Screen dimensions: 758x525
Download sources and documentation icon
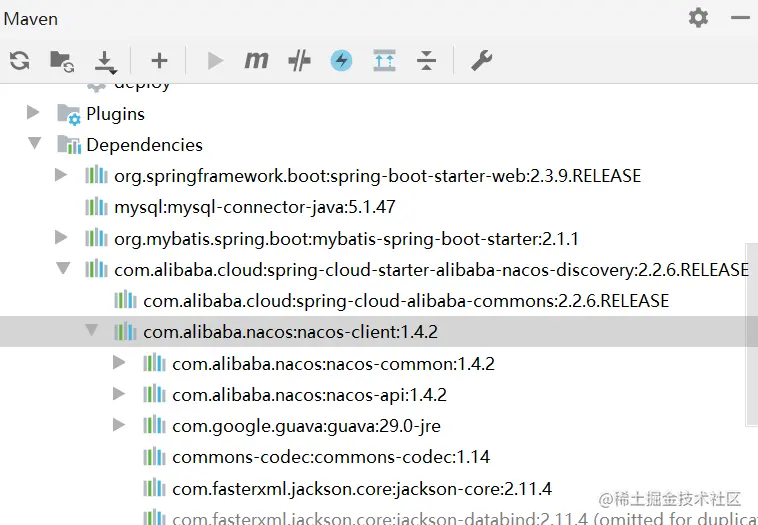(105, 62)
